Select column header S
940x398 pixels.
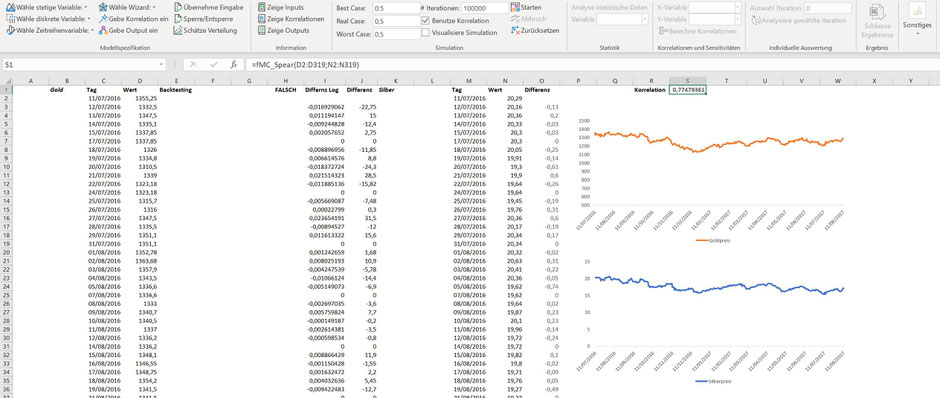coord(688,81)
